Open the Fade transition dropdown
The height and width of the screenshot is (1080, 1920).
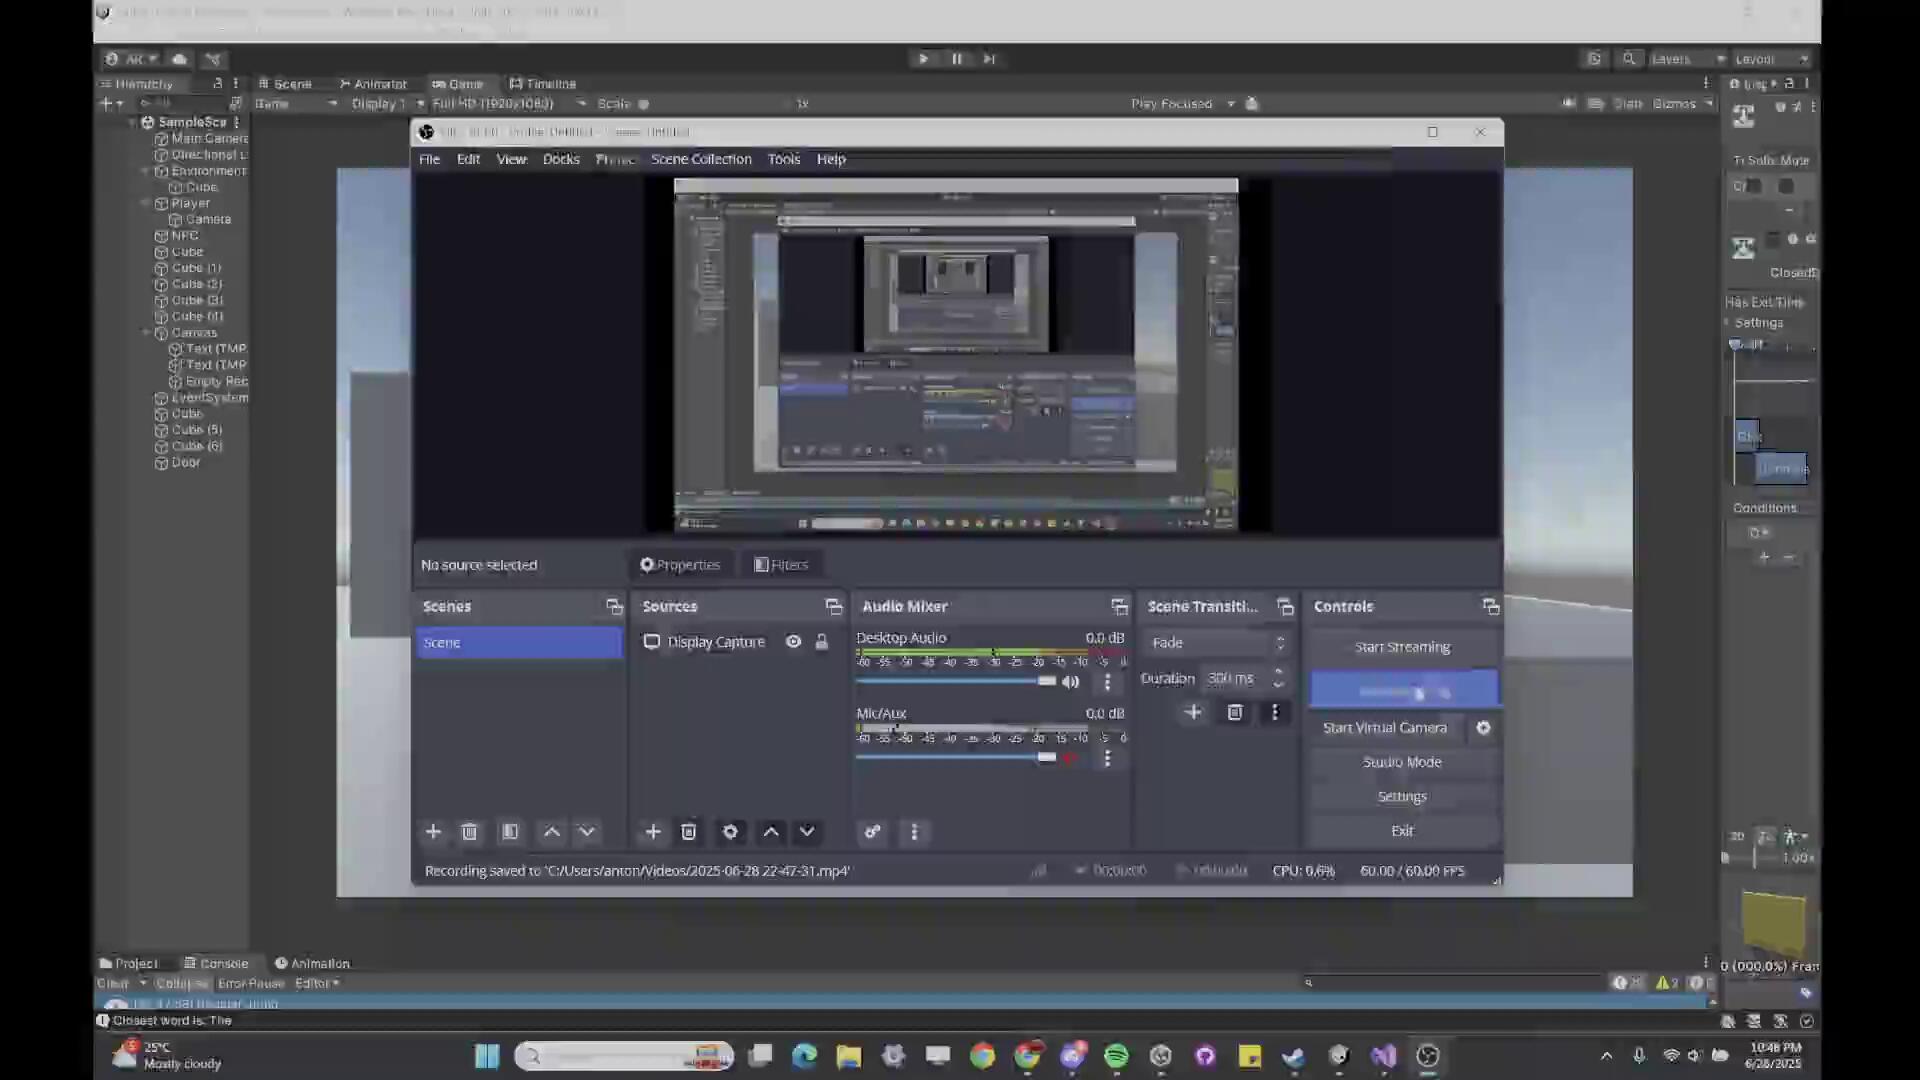pos(1216,642)
